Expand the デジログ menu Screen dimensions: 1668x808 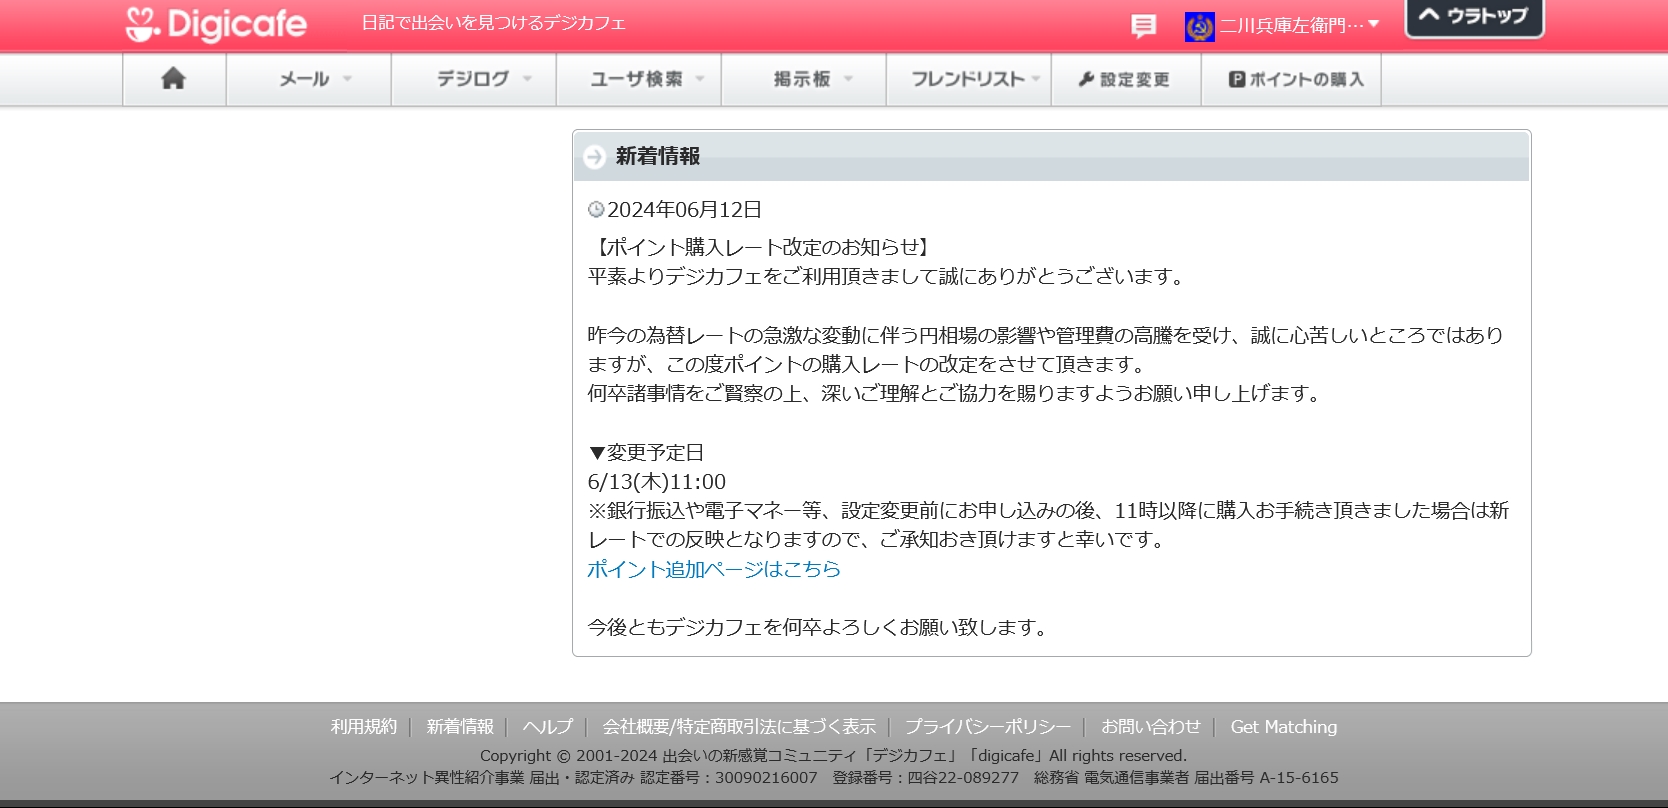click(x=474, y=79)
